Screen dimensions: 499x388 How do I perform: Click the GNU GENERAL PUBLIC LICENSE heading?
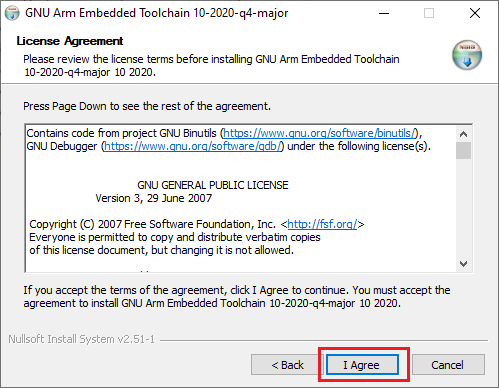point(213,185)
